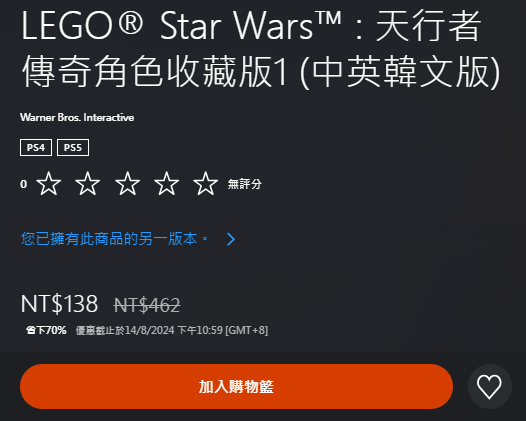The height and width of the screenshot is (421, 526).
Task: Click the third rating star
Action: (127, 183)
